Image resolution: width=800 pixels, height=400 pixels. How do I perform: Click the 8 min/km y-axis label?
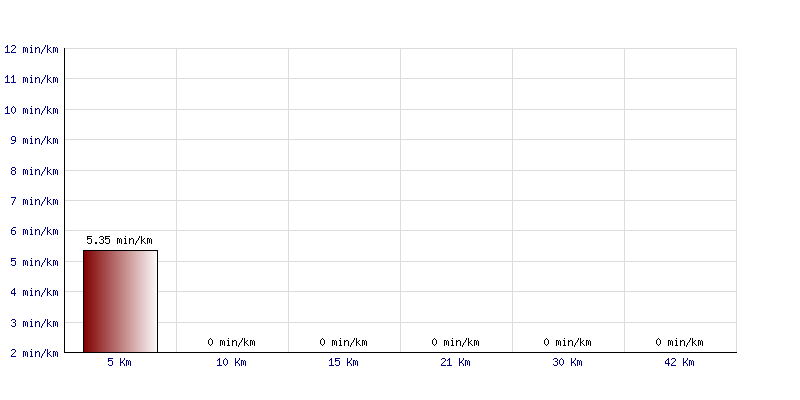click(x=34, y=171)
